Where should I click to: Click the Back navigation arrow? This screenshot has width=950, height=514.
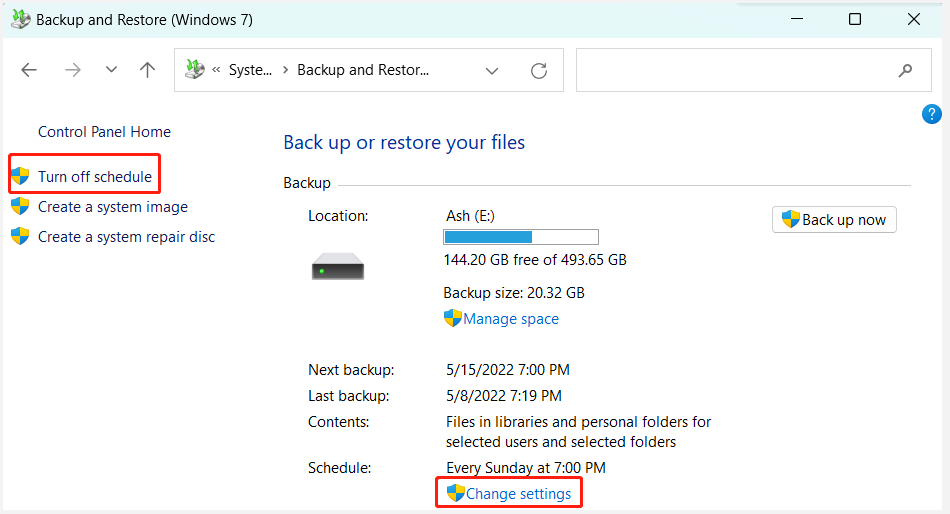tap(29, 70)
